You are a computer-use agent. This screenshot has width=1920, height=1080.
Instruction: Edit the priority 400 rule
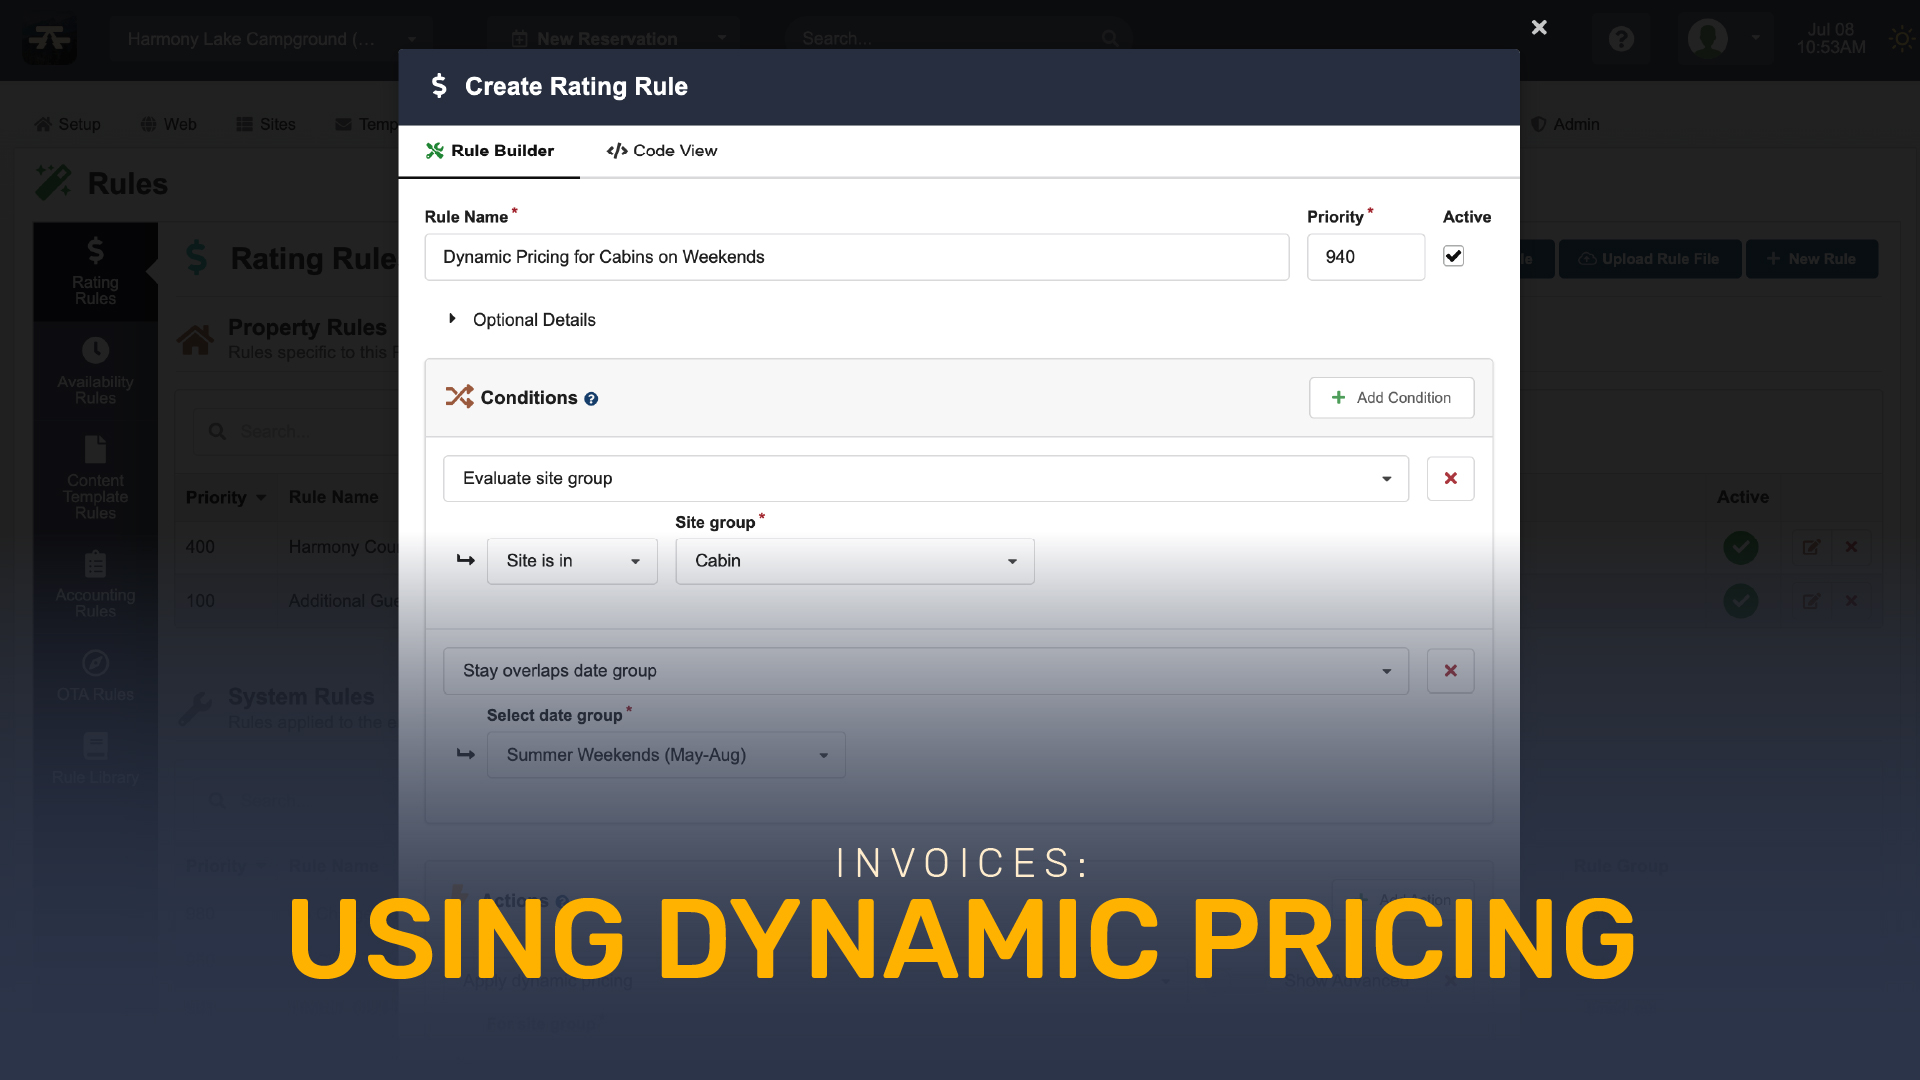point(1811,547)
